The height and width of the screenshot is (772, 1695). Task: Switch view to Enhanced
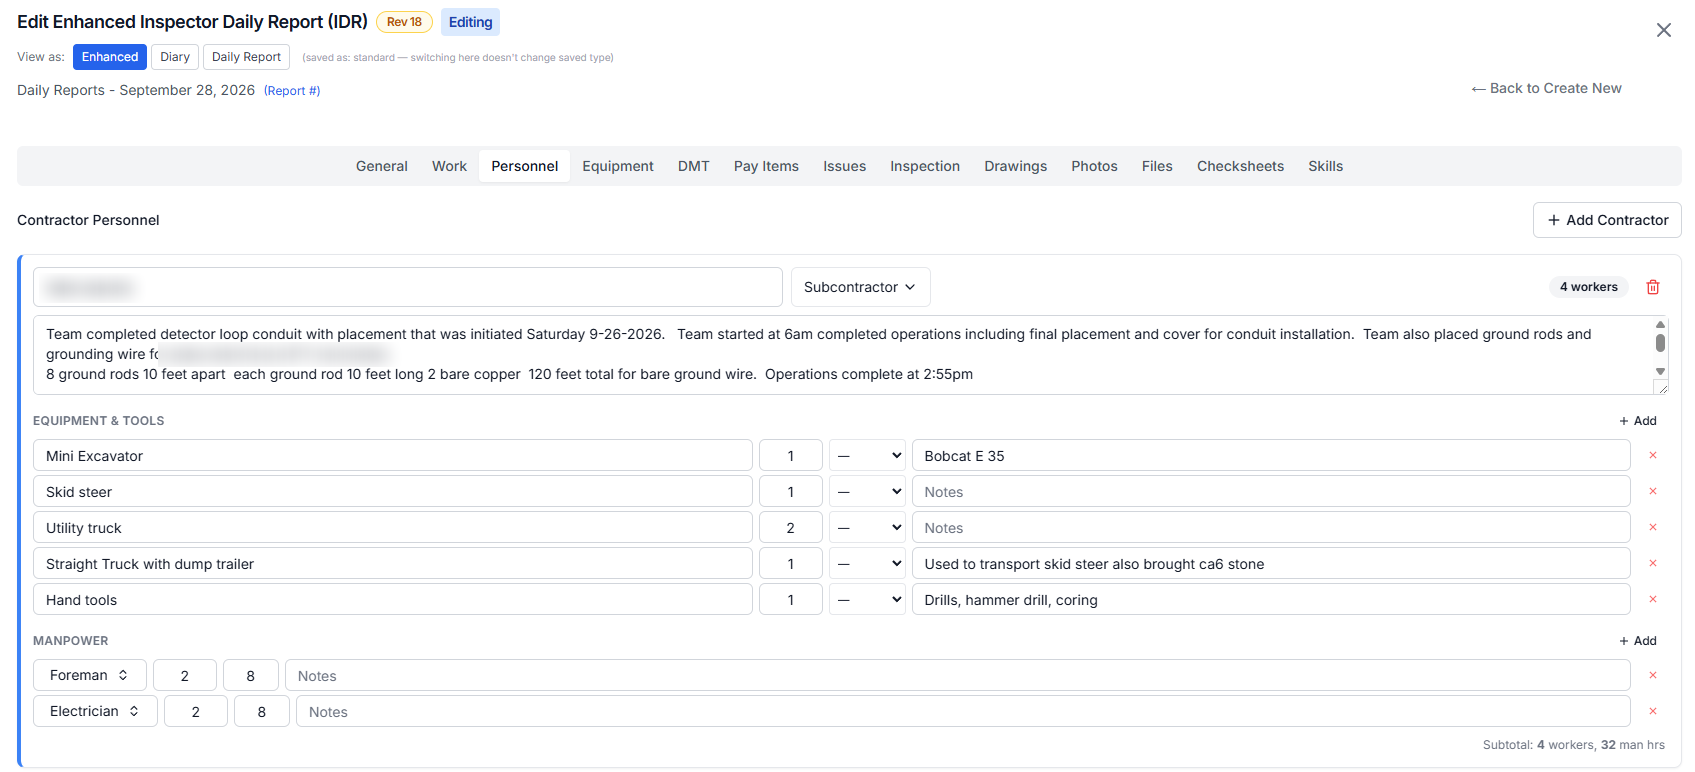(x=110, y=57)
